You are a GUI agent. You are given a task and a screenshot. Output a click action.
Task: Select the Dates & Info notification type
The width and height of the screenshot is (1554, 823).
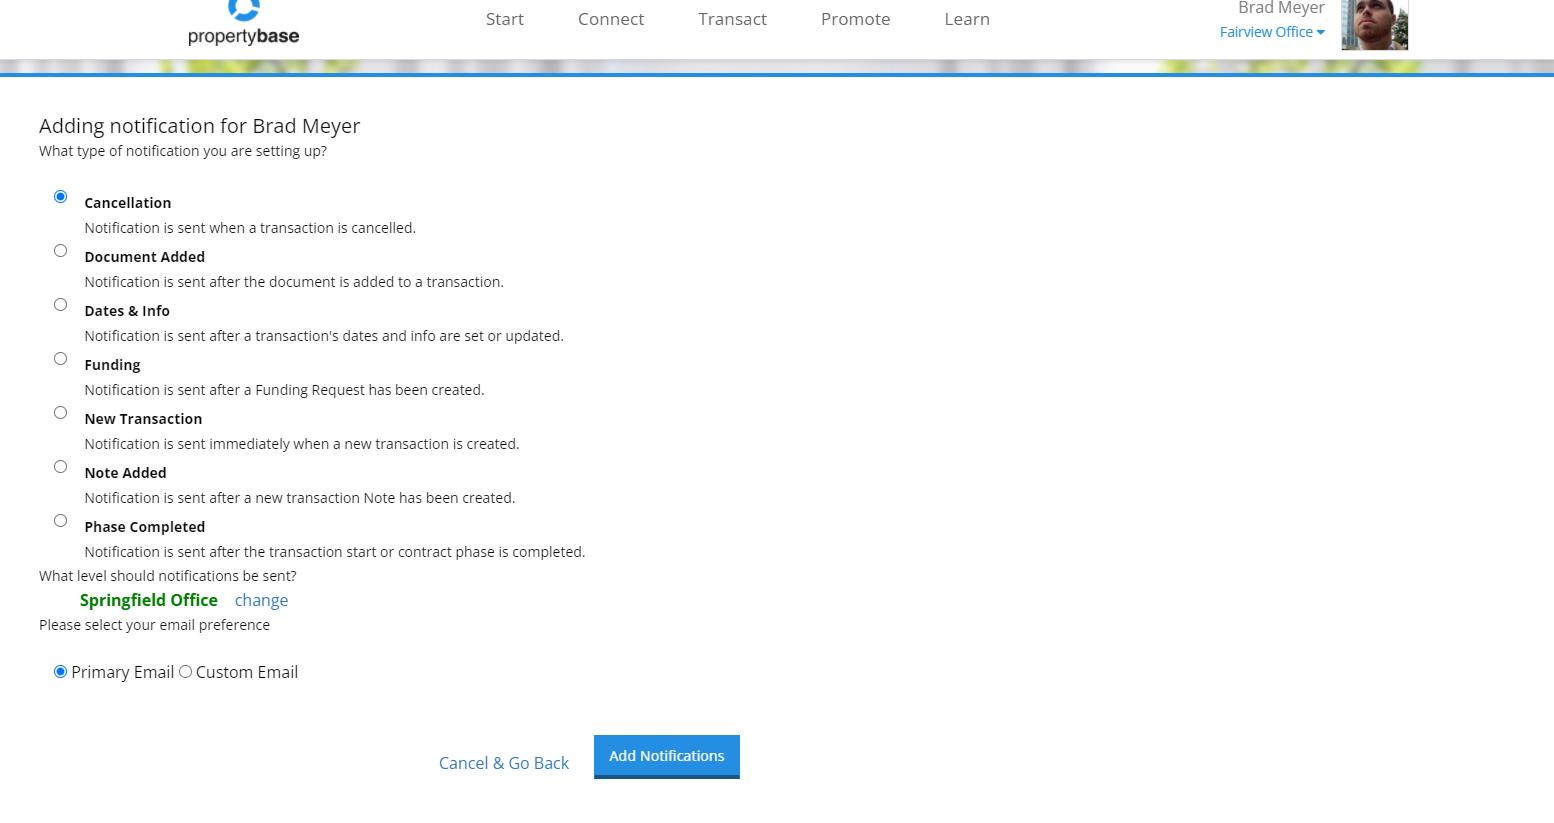pos(60,304)
